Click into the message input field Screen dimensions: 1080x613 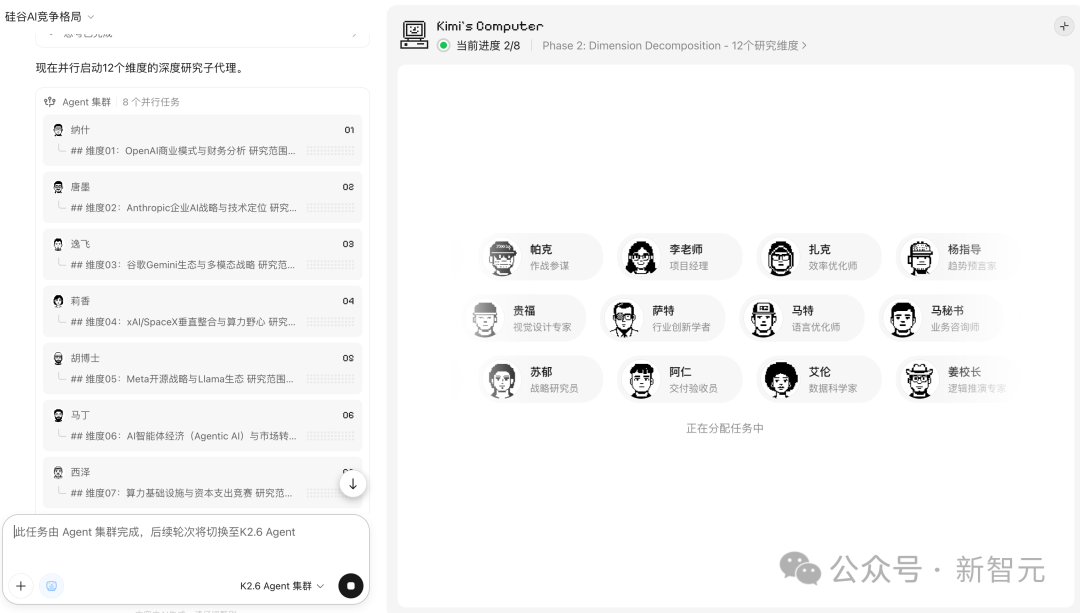click(185, 545)
